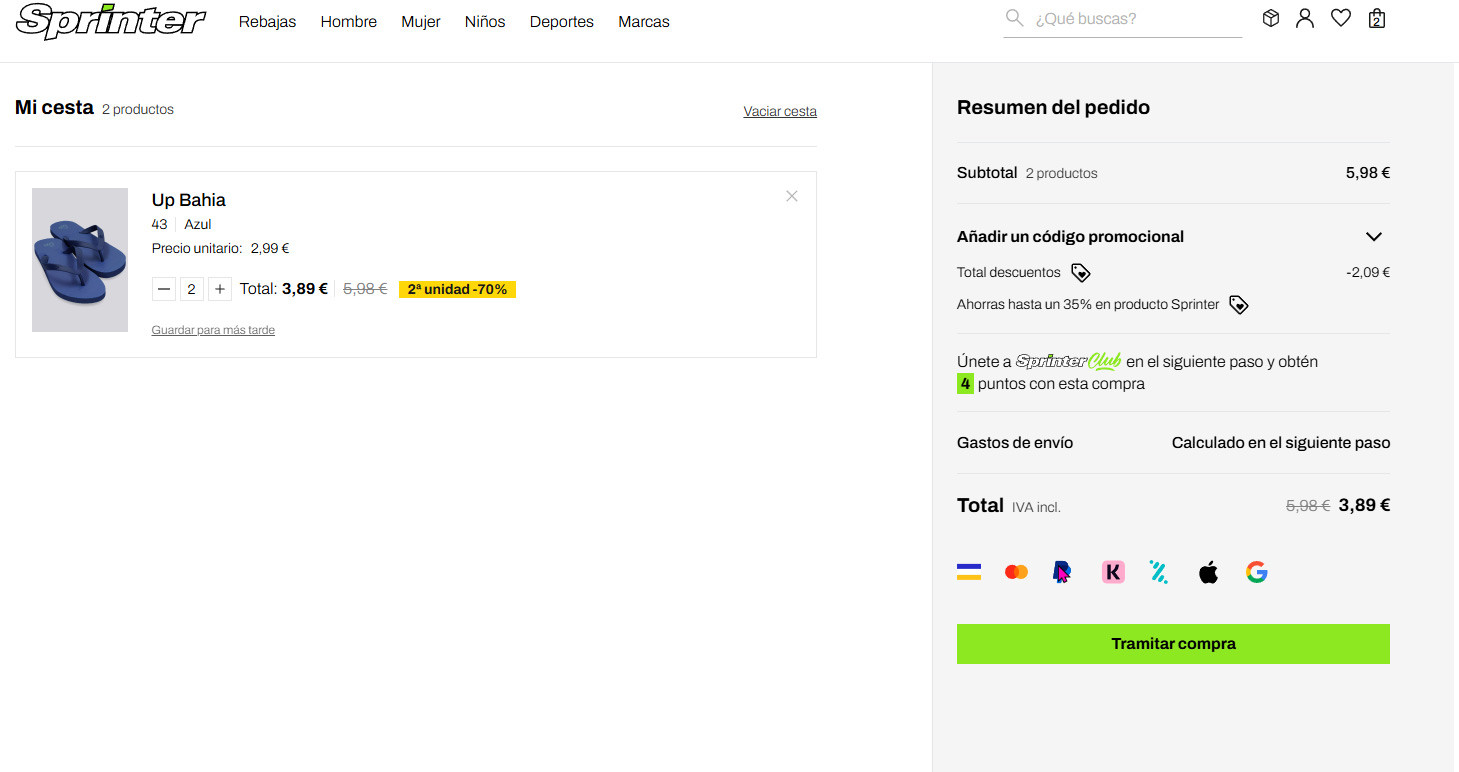Screen dimensions: 1459x772
Task: Open the shopping bag icon
Action: coord(1377,18)
